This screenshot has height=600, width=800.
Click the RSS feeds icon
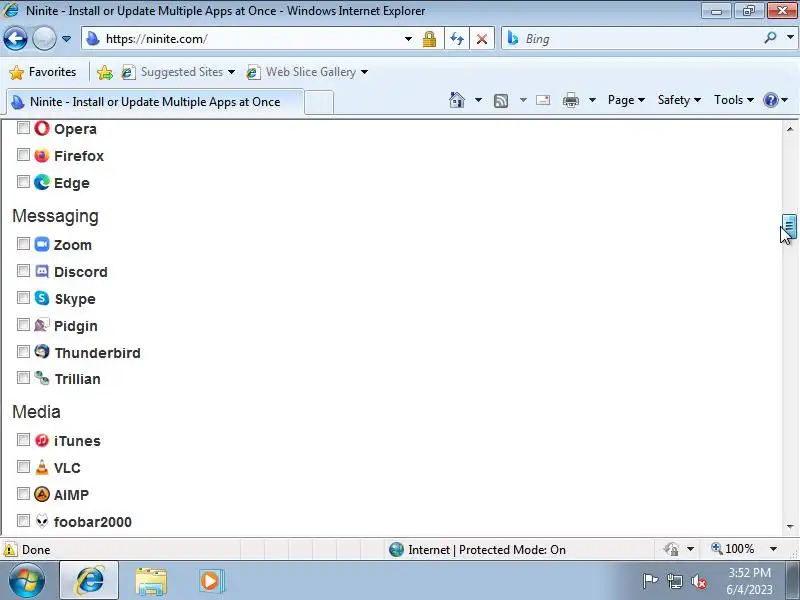tap(501, 101)
